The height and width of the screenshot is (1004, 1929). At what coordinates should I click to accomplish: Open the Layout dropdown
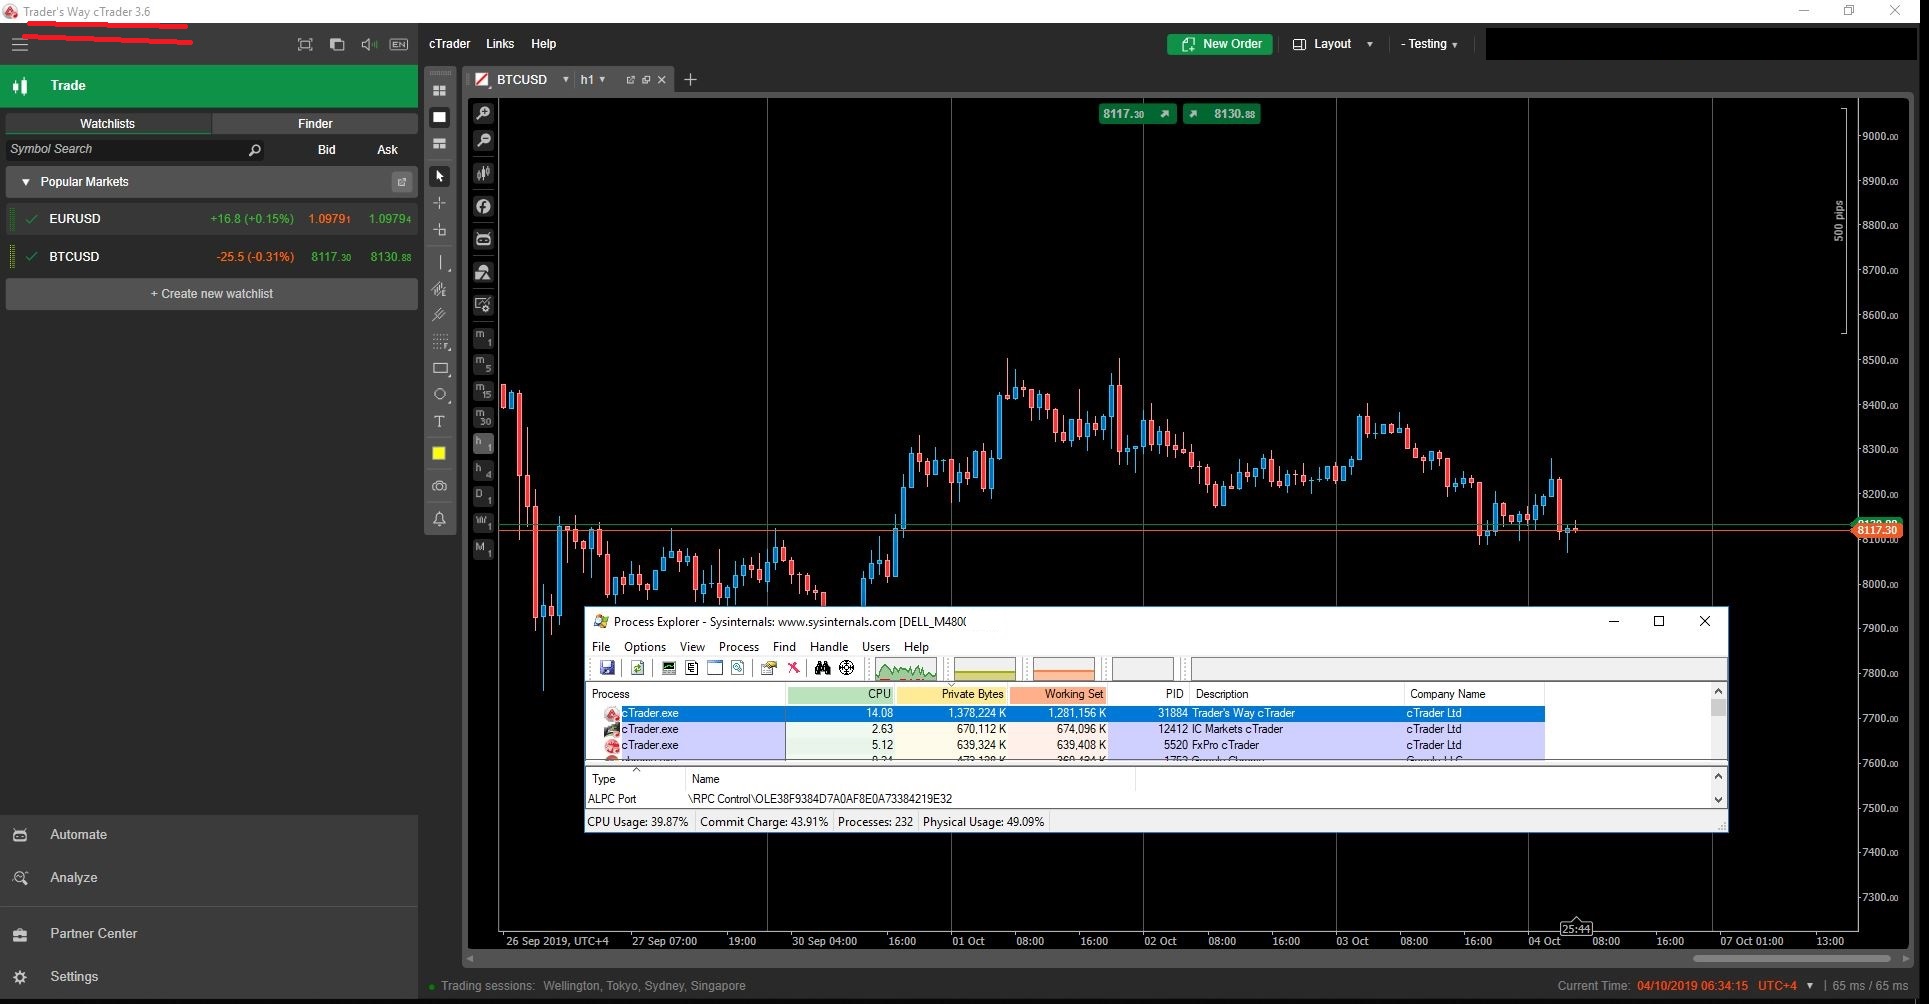click(x=1333, y=44)
